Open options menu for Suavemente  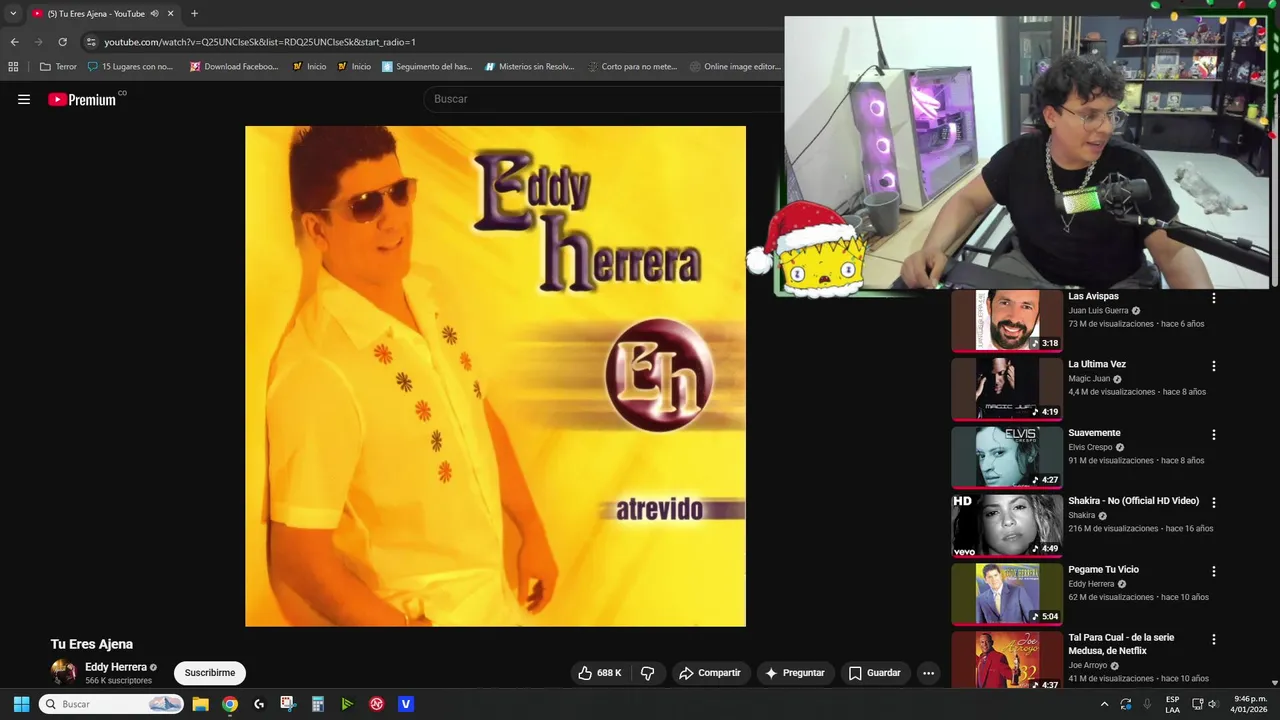(x=1214, y=435)
